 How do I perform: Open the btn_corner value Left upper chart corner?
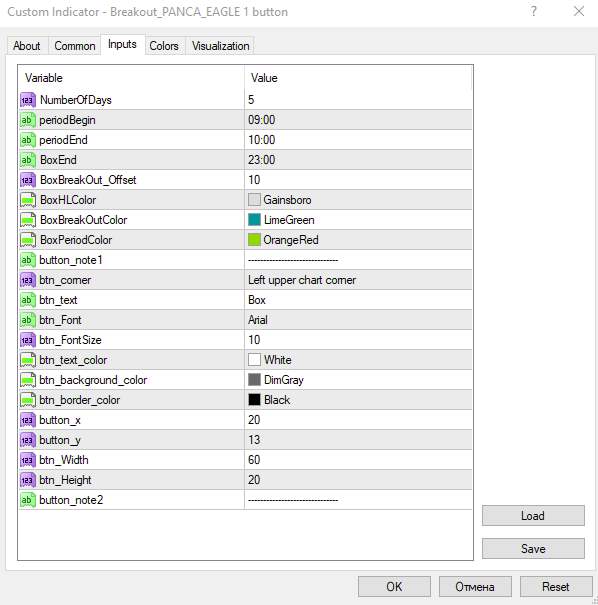point(358,280)
